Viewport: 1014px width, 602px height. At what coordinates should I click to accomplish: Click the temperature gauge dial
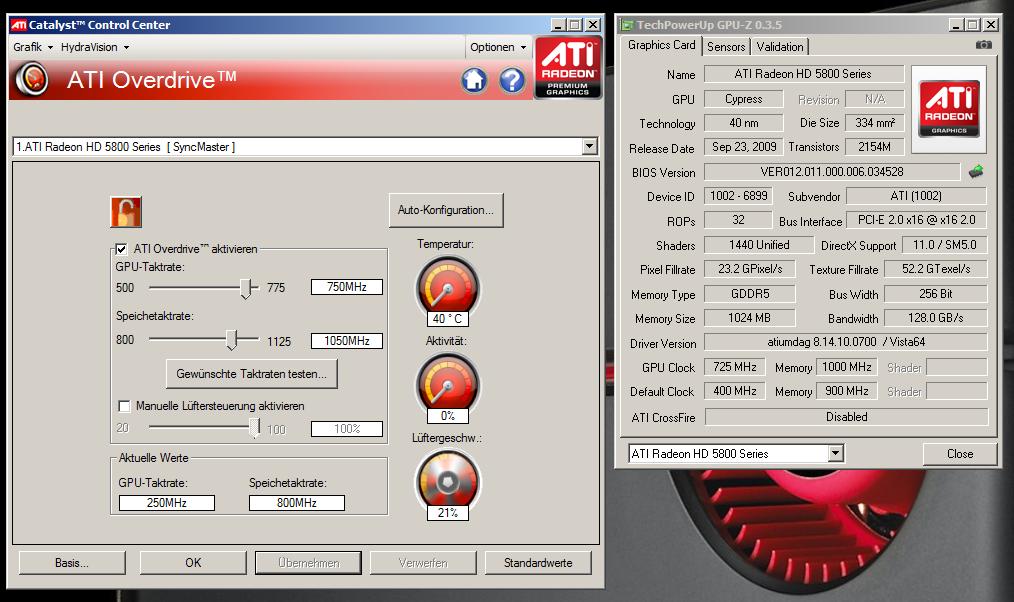pos(448,287)
